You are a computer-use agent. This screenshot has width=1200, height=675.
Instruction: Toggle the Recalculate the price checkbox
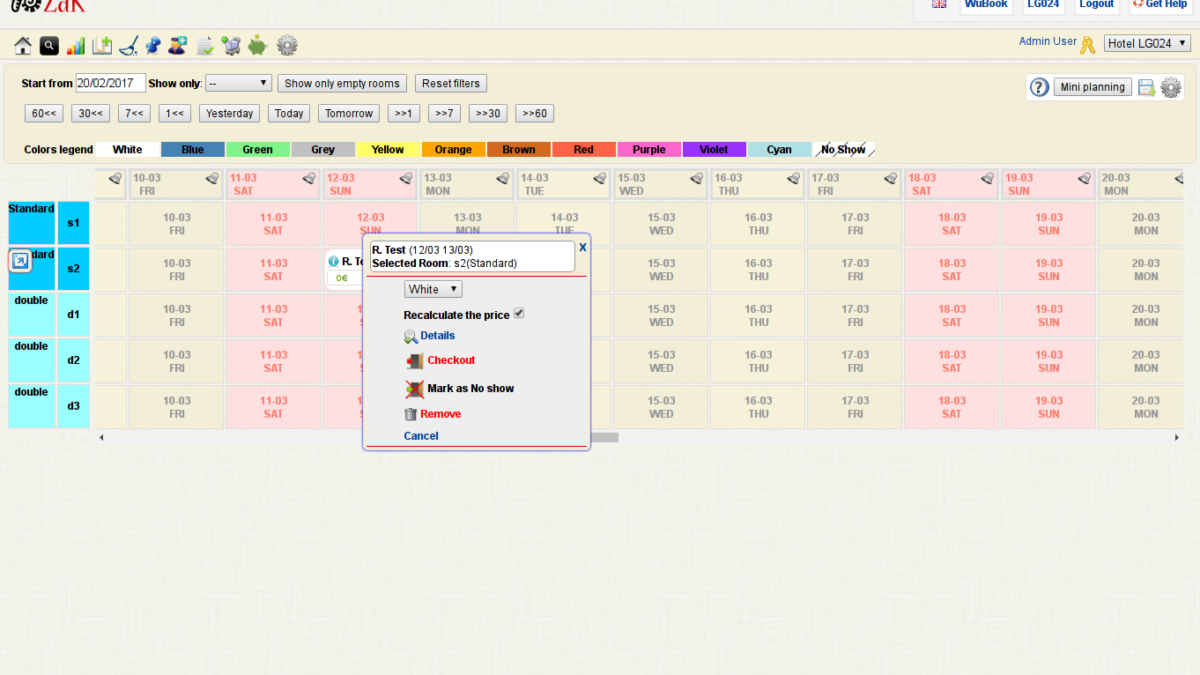[x=519, y=314]
